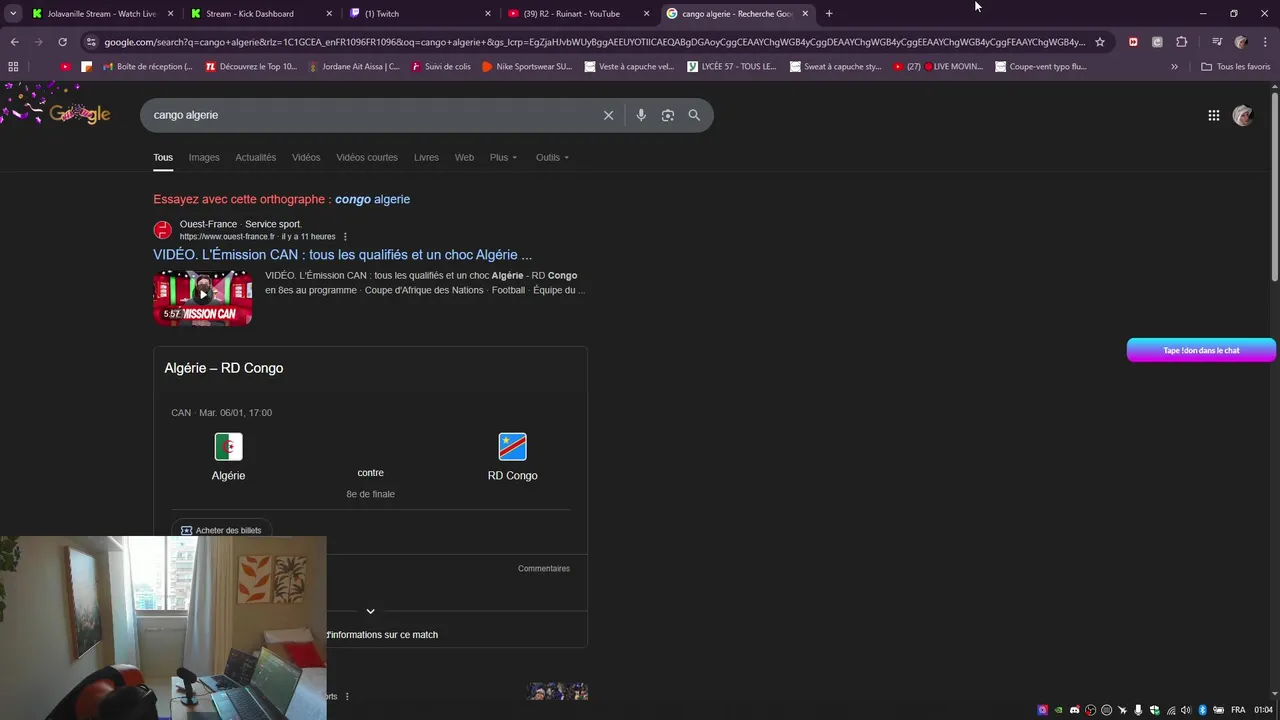Select the Actualités search tab
Screen dimensions: 1280x720
tap(255, 157)
